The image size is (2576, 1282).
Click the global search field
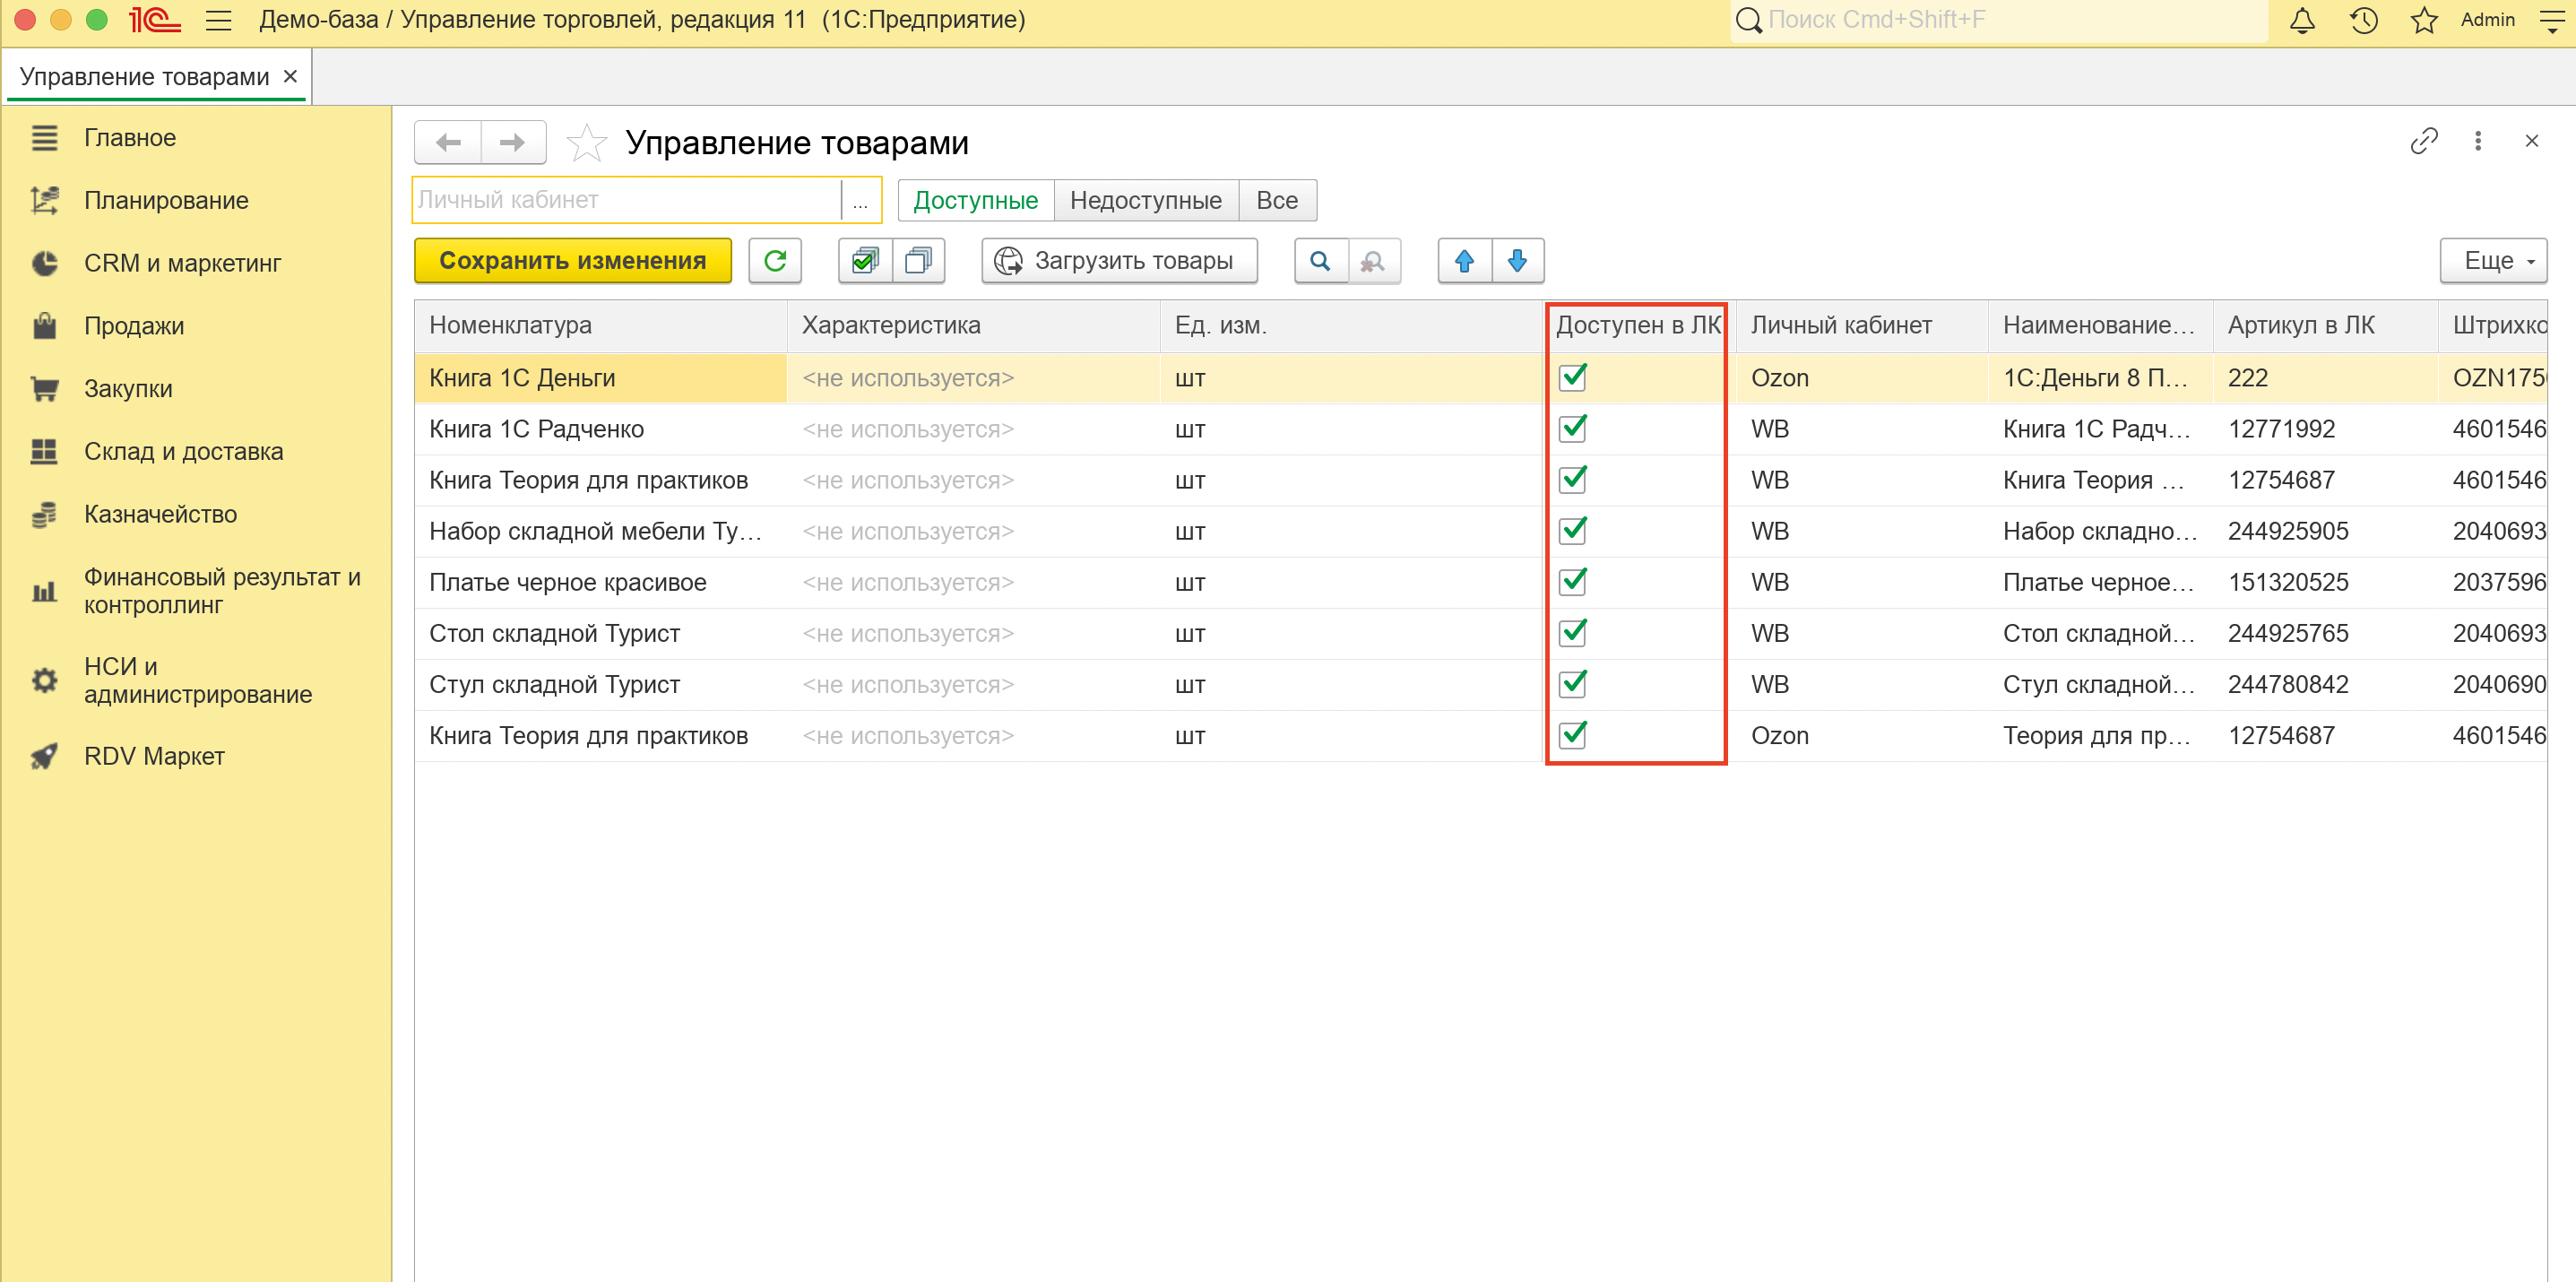click(x=1999, y=20)
